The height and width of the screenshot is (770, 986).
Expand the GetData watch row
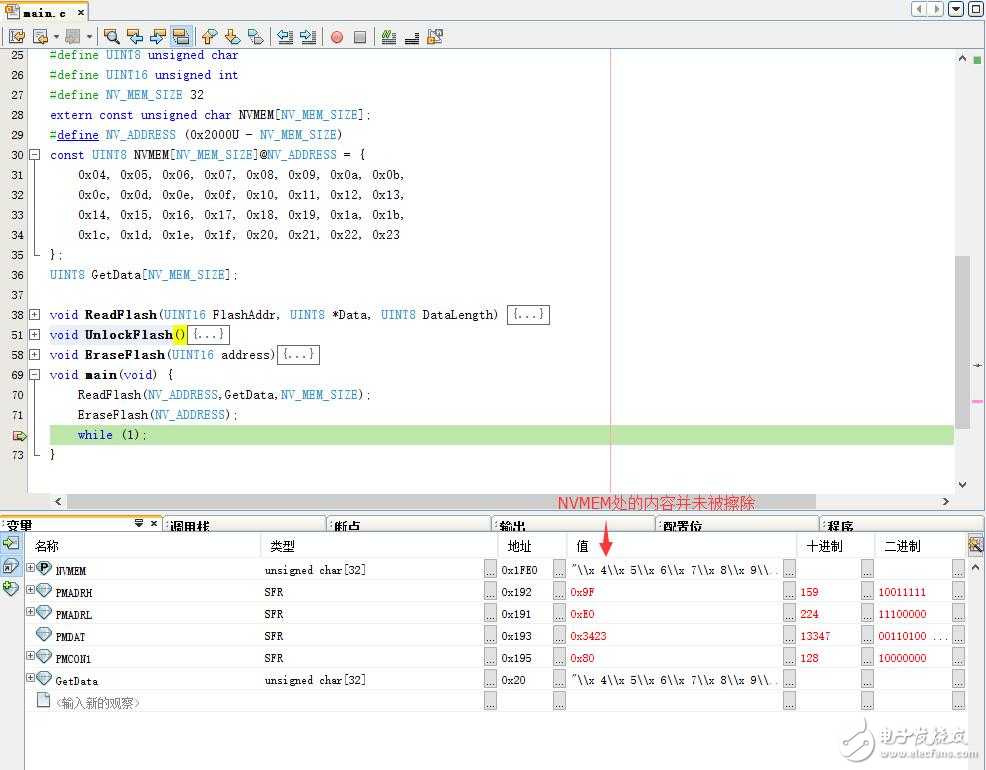click(x=30, y=678)
